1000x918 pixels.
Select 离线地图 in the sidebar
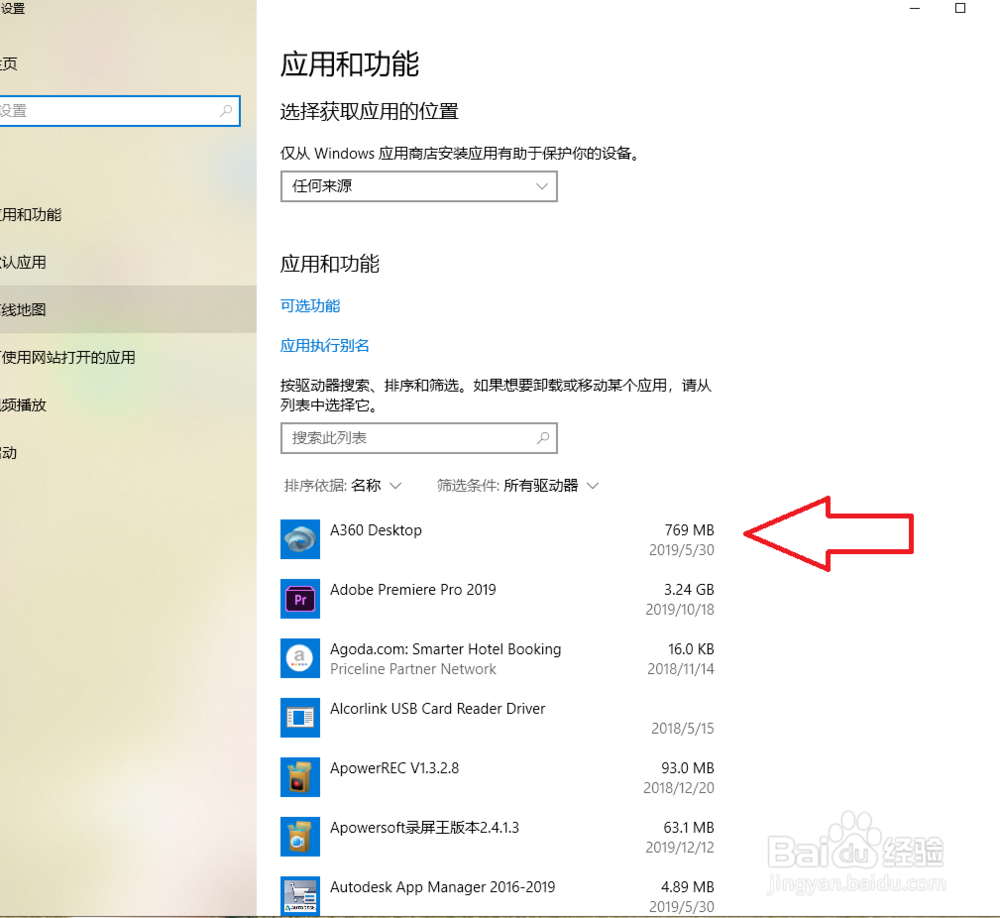coord(128,309)
